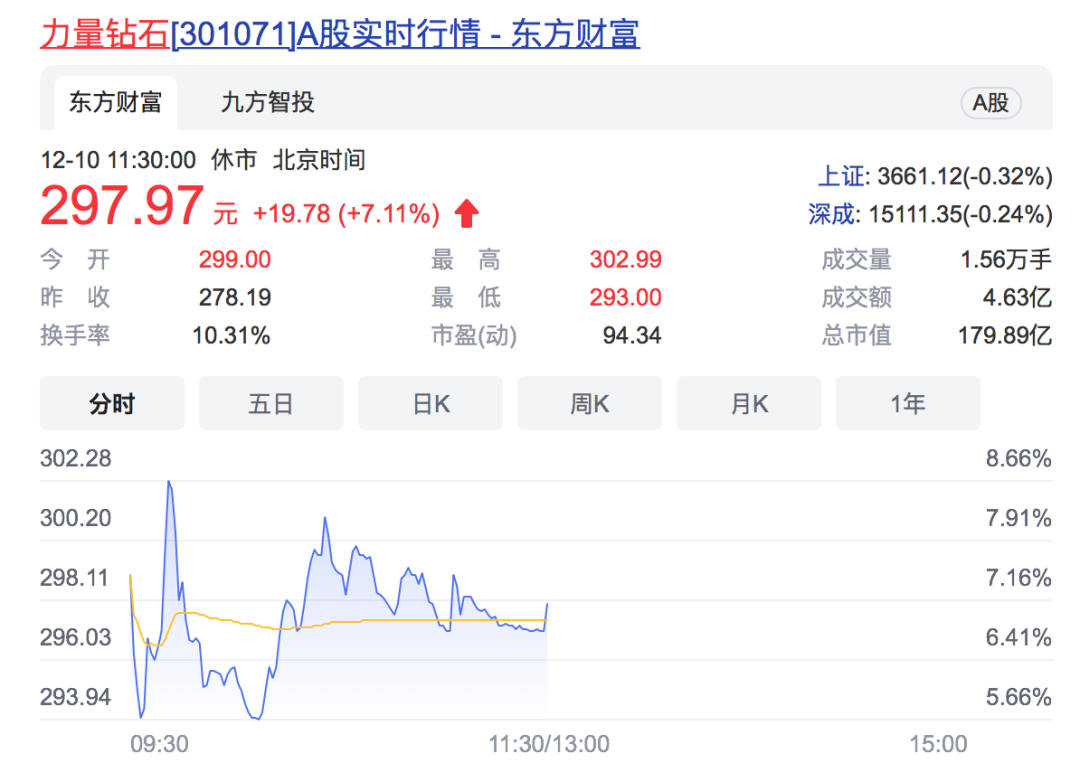
Task: Click the red up-arrow icon beside price change
Action: (x=466, y=213)
